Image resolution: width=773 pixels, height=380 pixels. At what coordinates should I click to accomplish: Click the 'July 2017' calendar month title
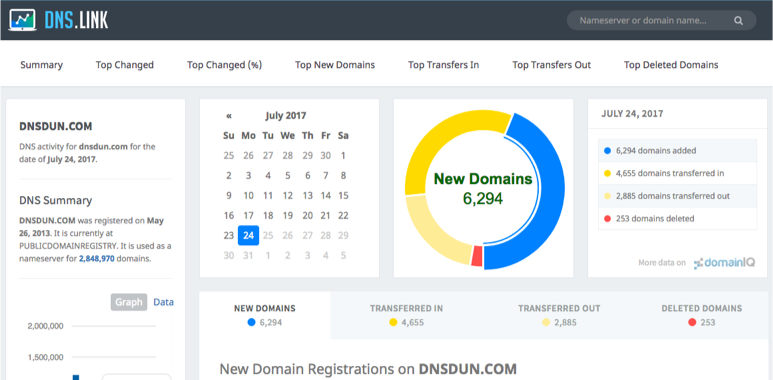point(285,116)
